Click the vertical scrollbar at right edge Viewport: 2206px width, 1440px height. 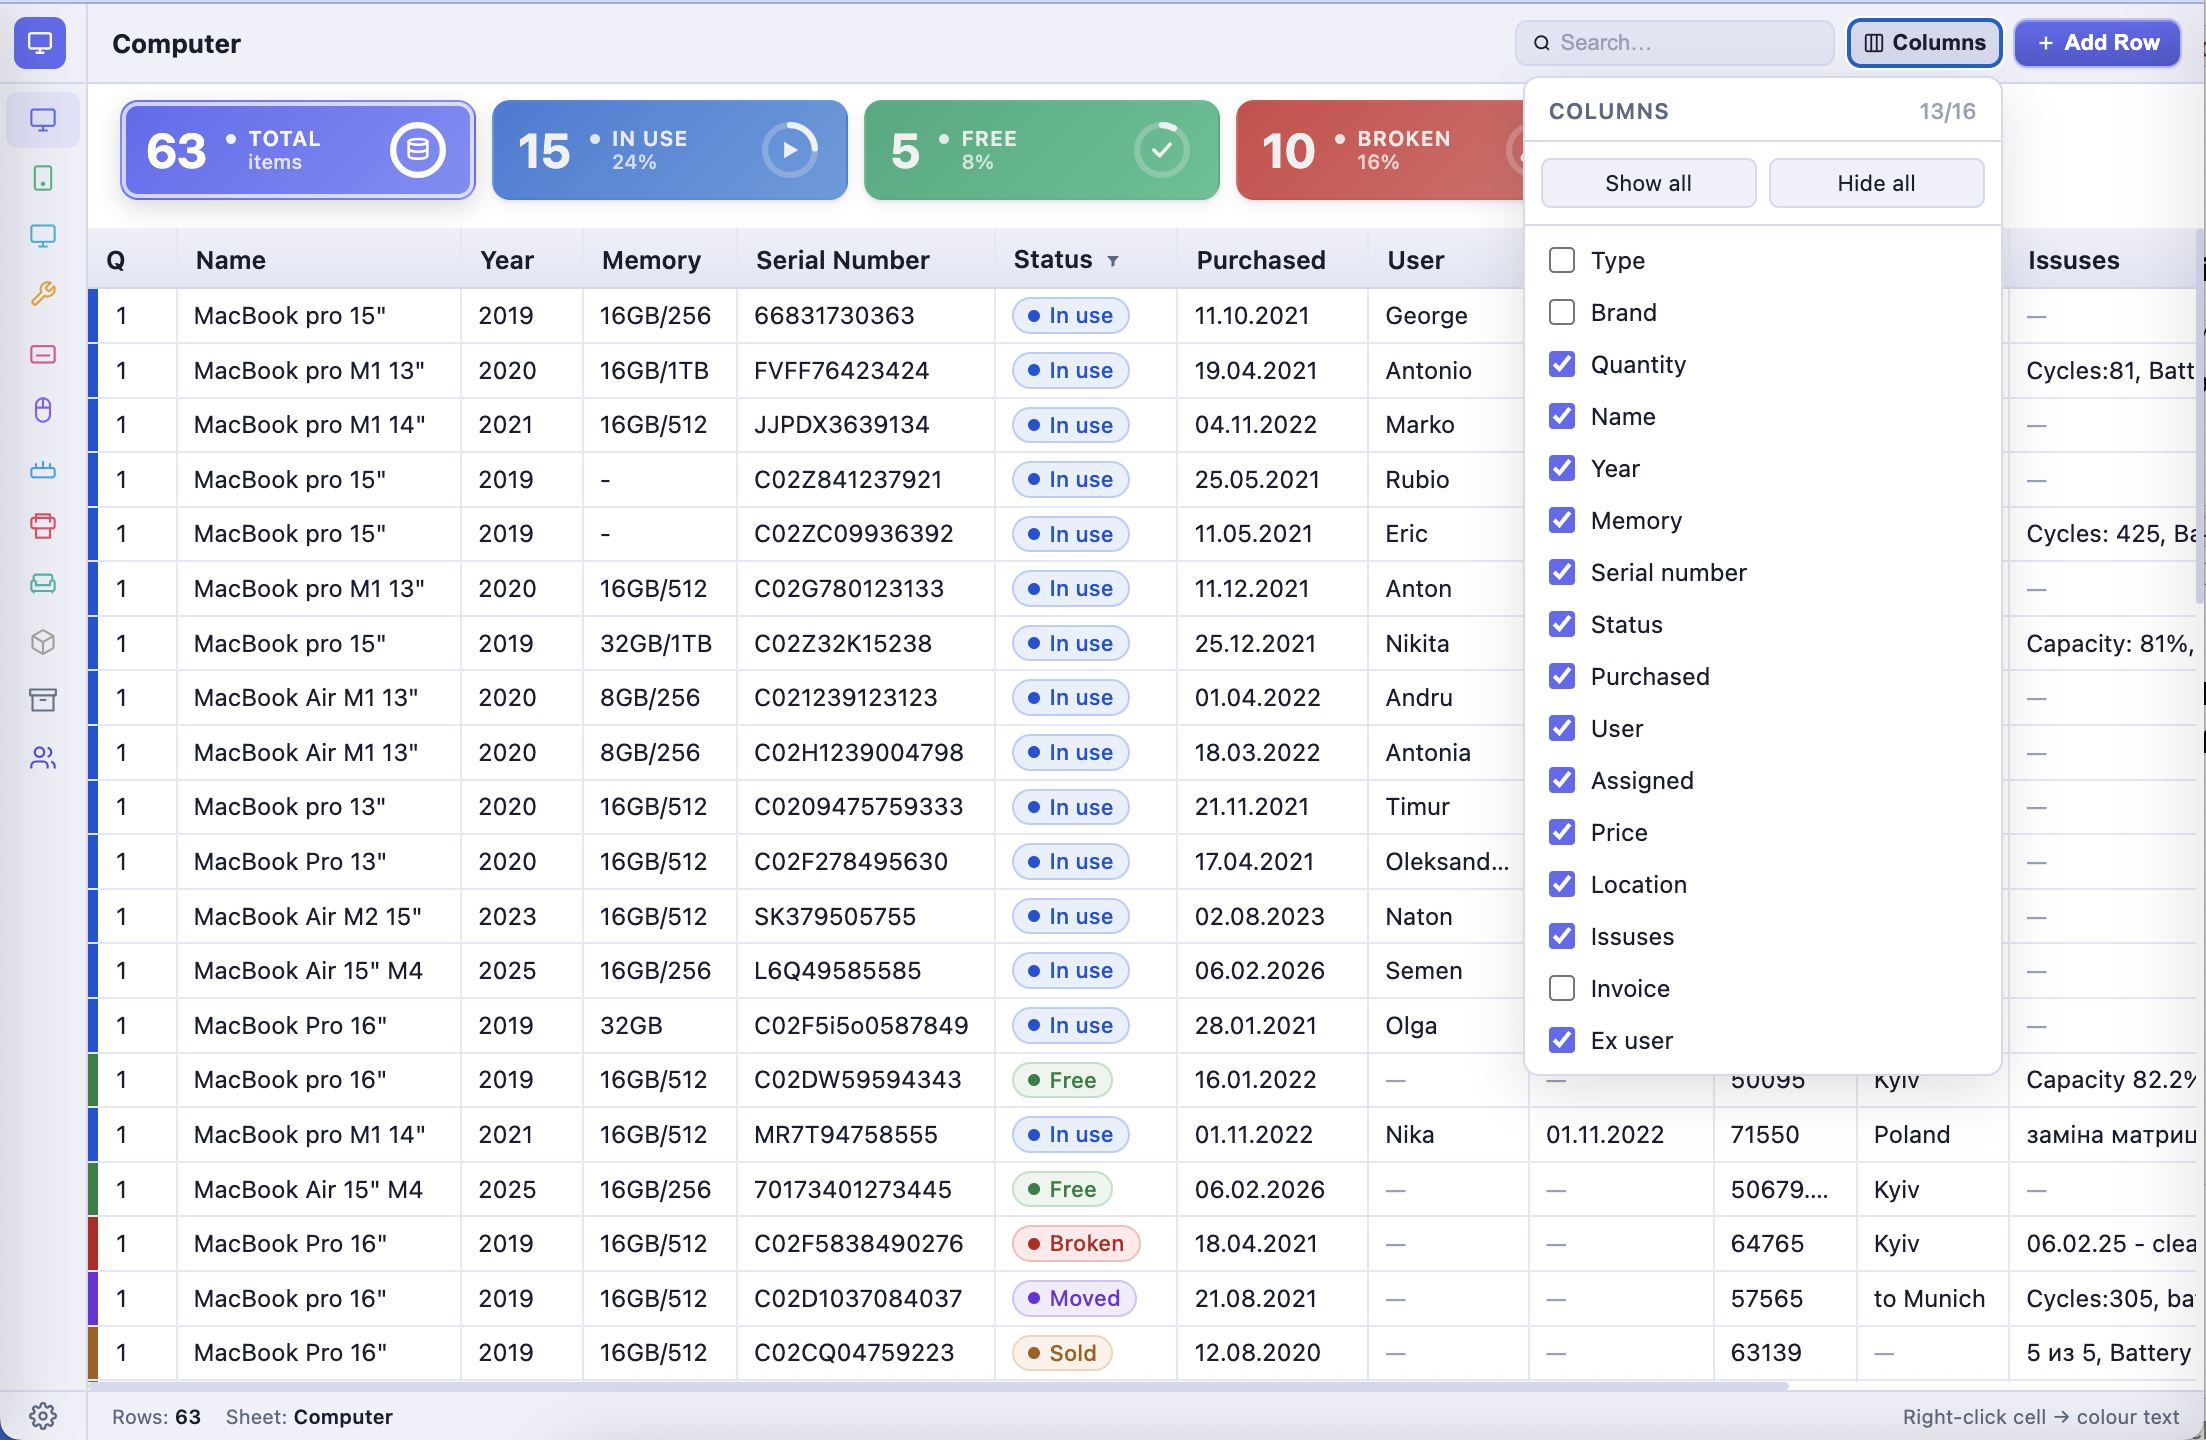click(x=2199, y=415)
